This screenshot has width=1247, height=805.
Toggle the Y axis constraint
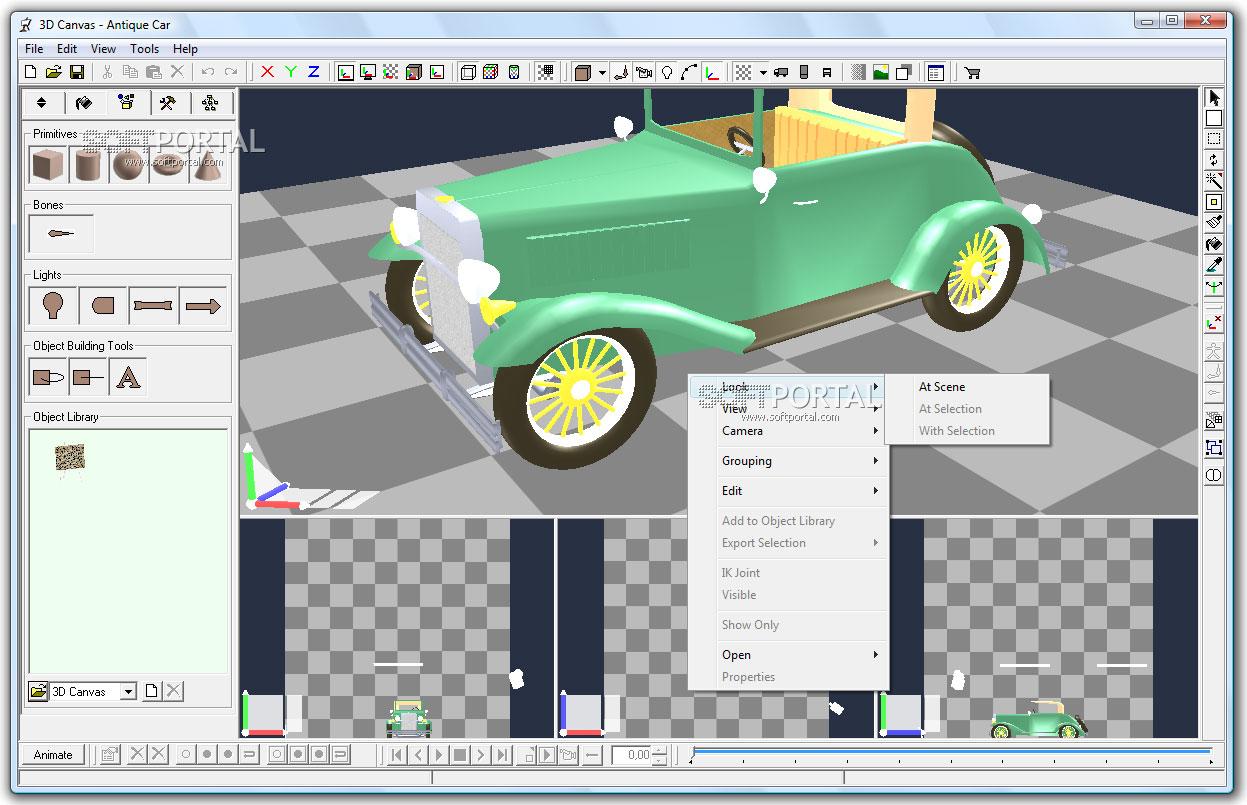[290, 72]
